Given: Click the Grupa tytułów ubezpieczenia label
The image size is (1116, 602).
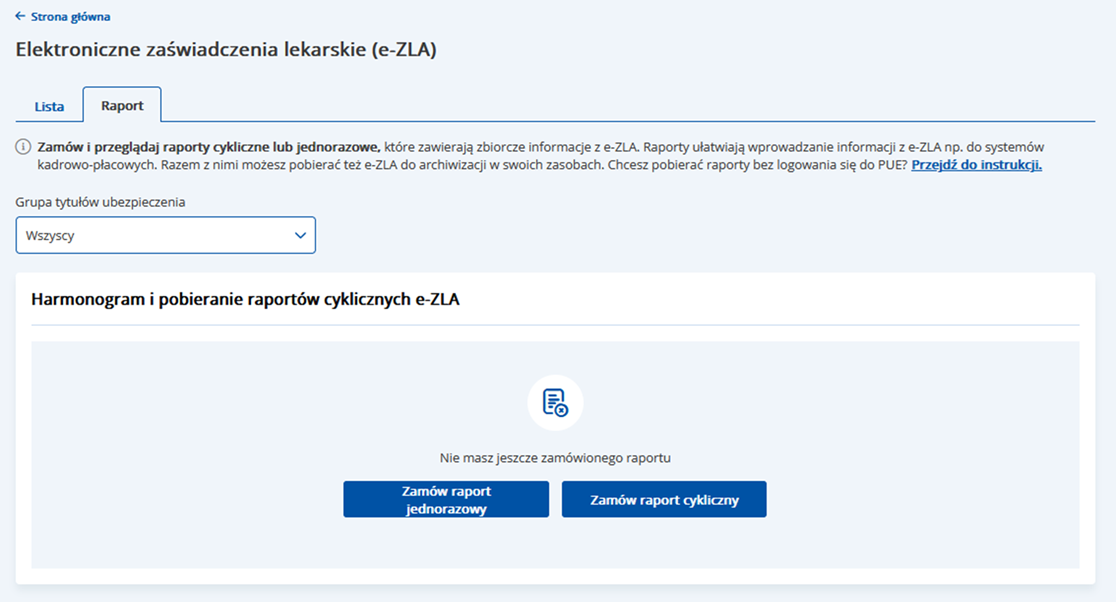Looking at the screenshot, I should (103, 203).
